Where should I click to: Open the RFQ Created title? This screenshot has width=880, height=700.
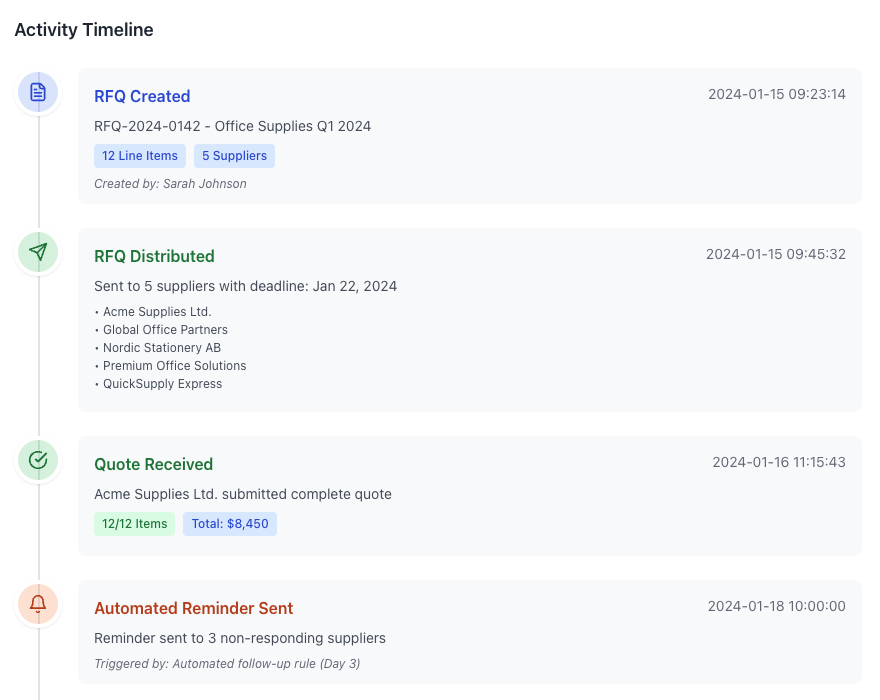point(142,97)
